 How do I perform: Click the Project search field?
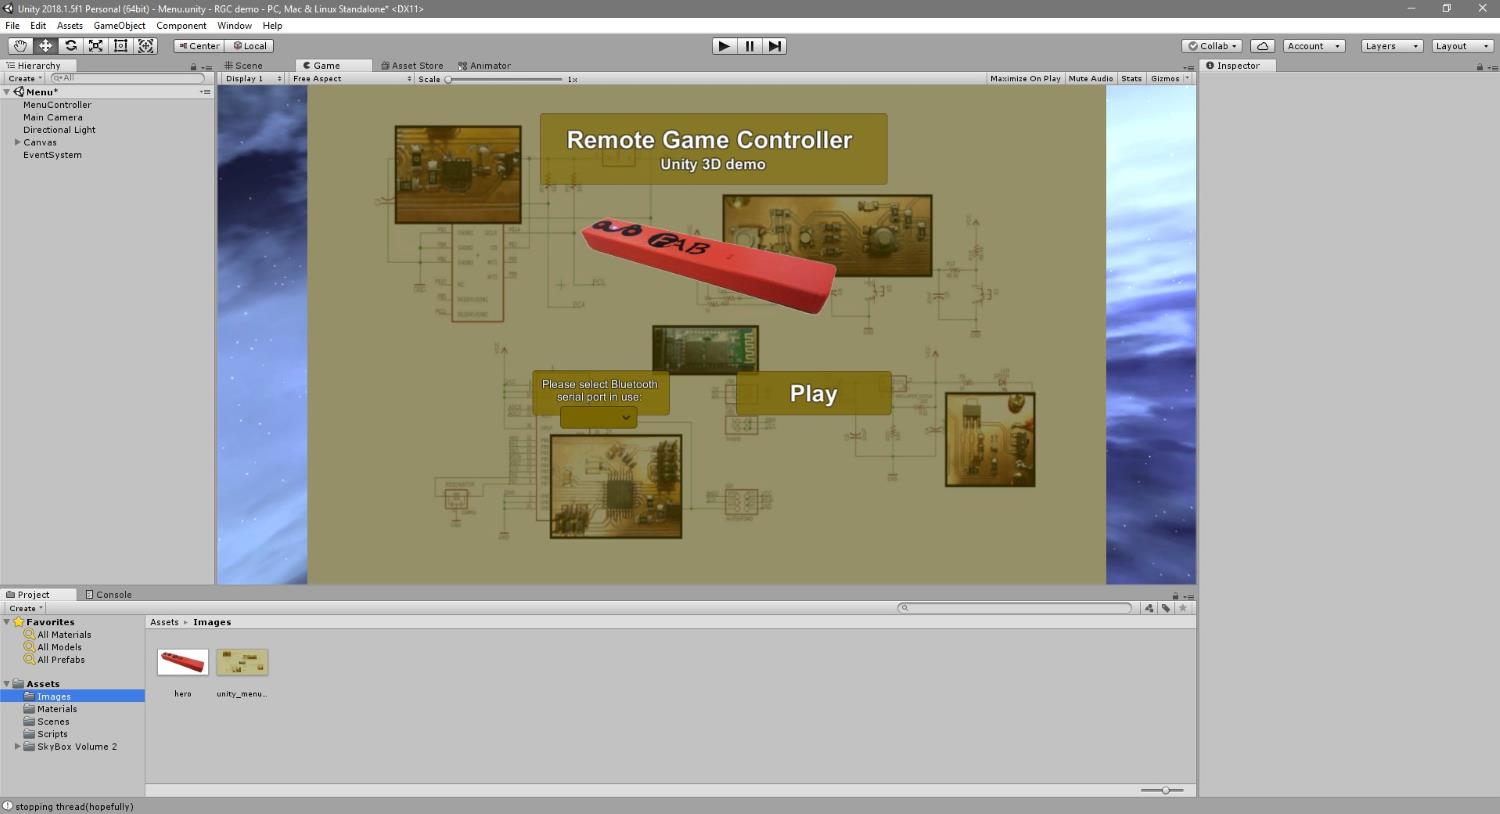(x=1015, y=608)
